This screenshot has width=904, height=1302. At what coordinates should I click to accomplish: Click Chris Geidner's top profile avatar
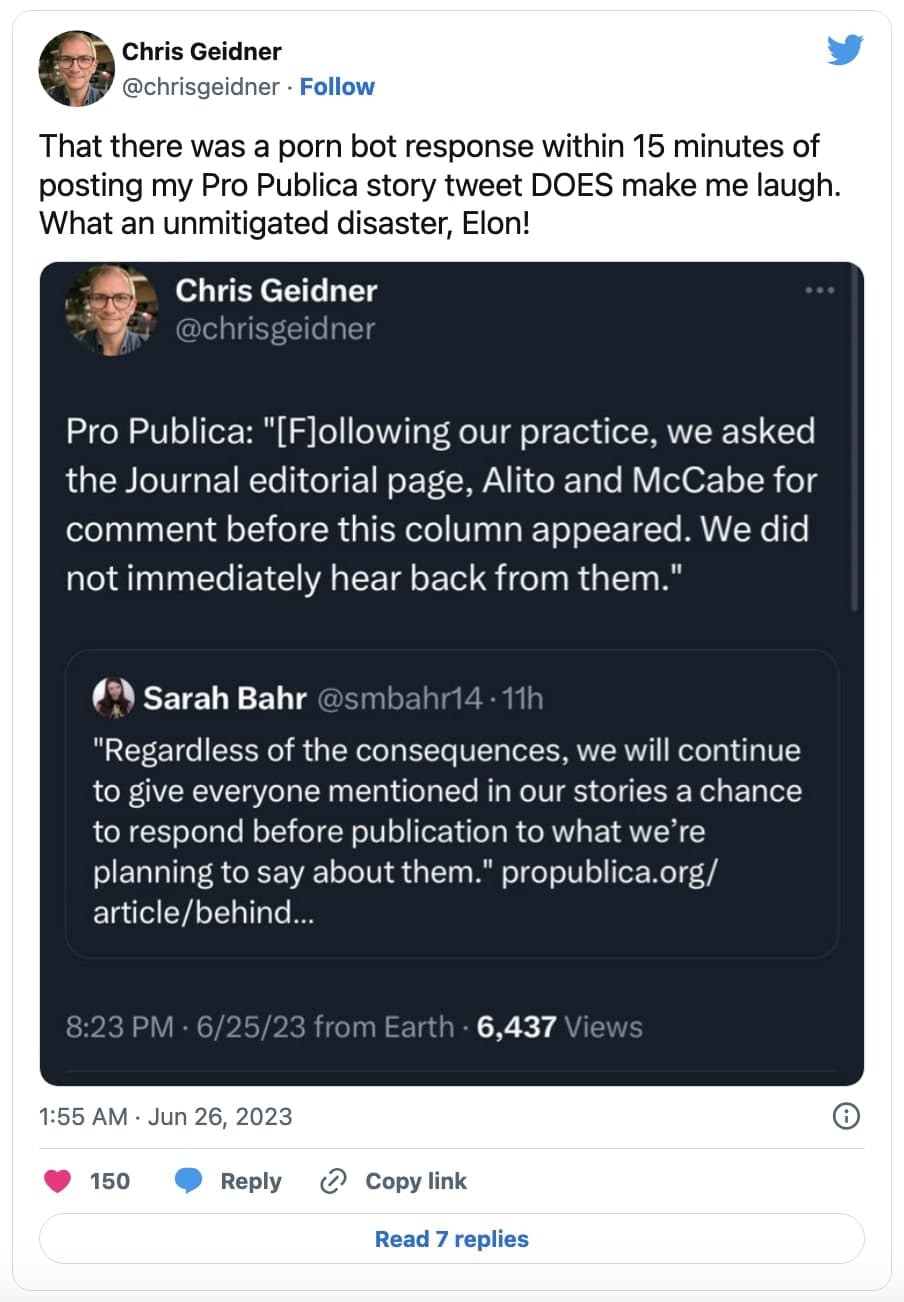point(77,68)
